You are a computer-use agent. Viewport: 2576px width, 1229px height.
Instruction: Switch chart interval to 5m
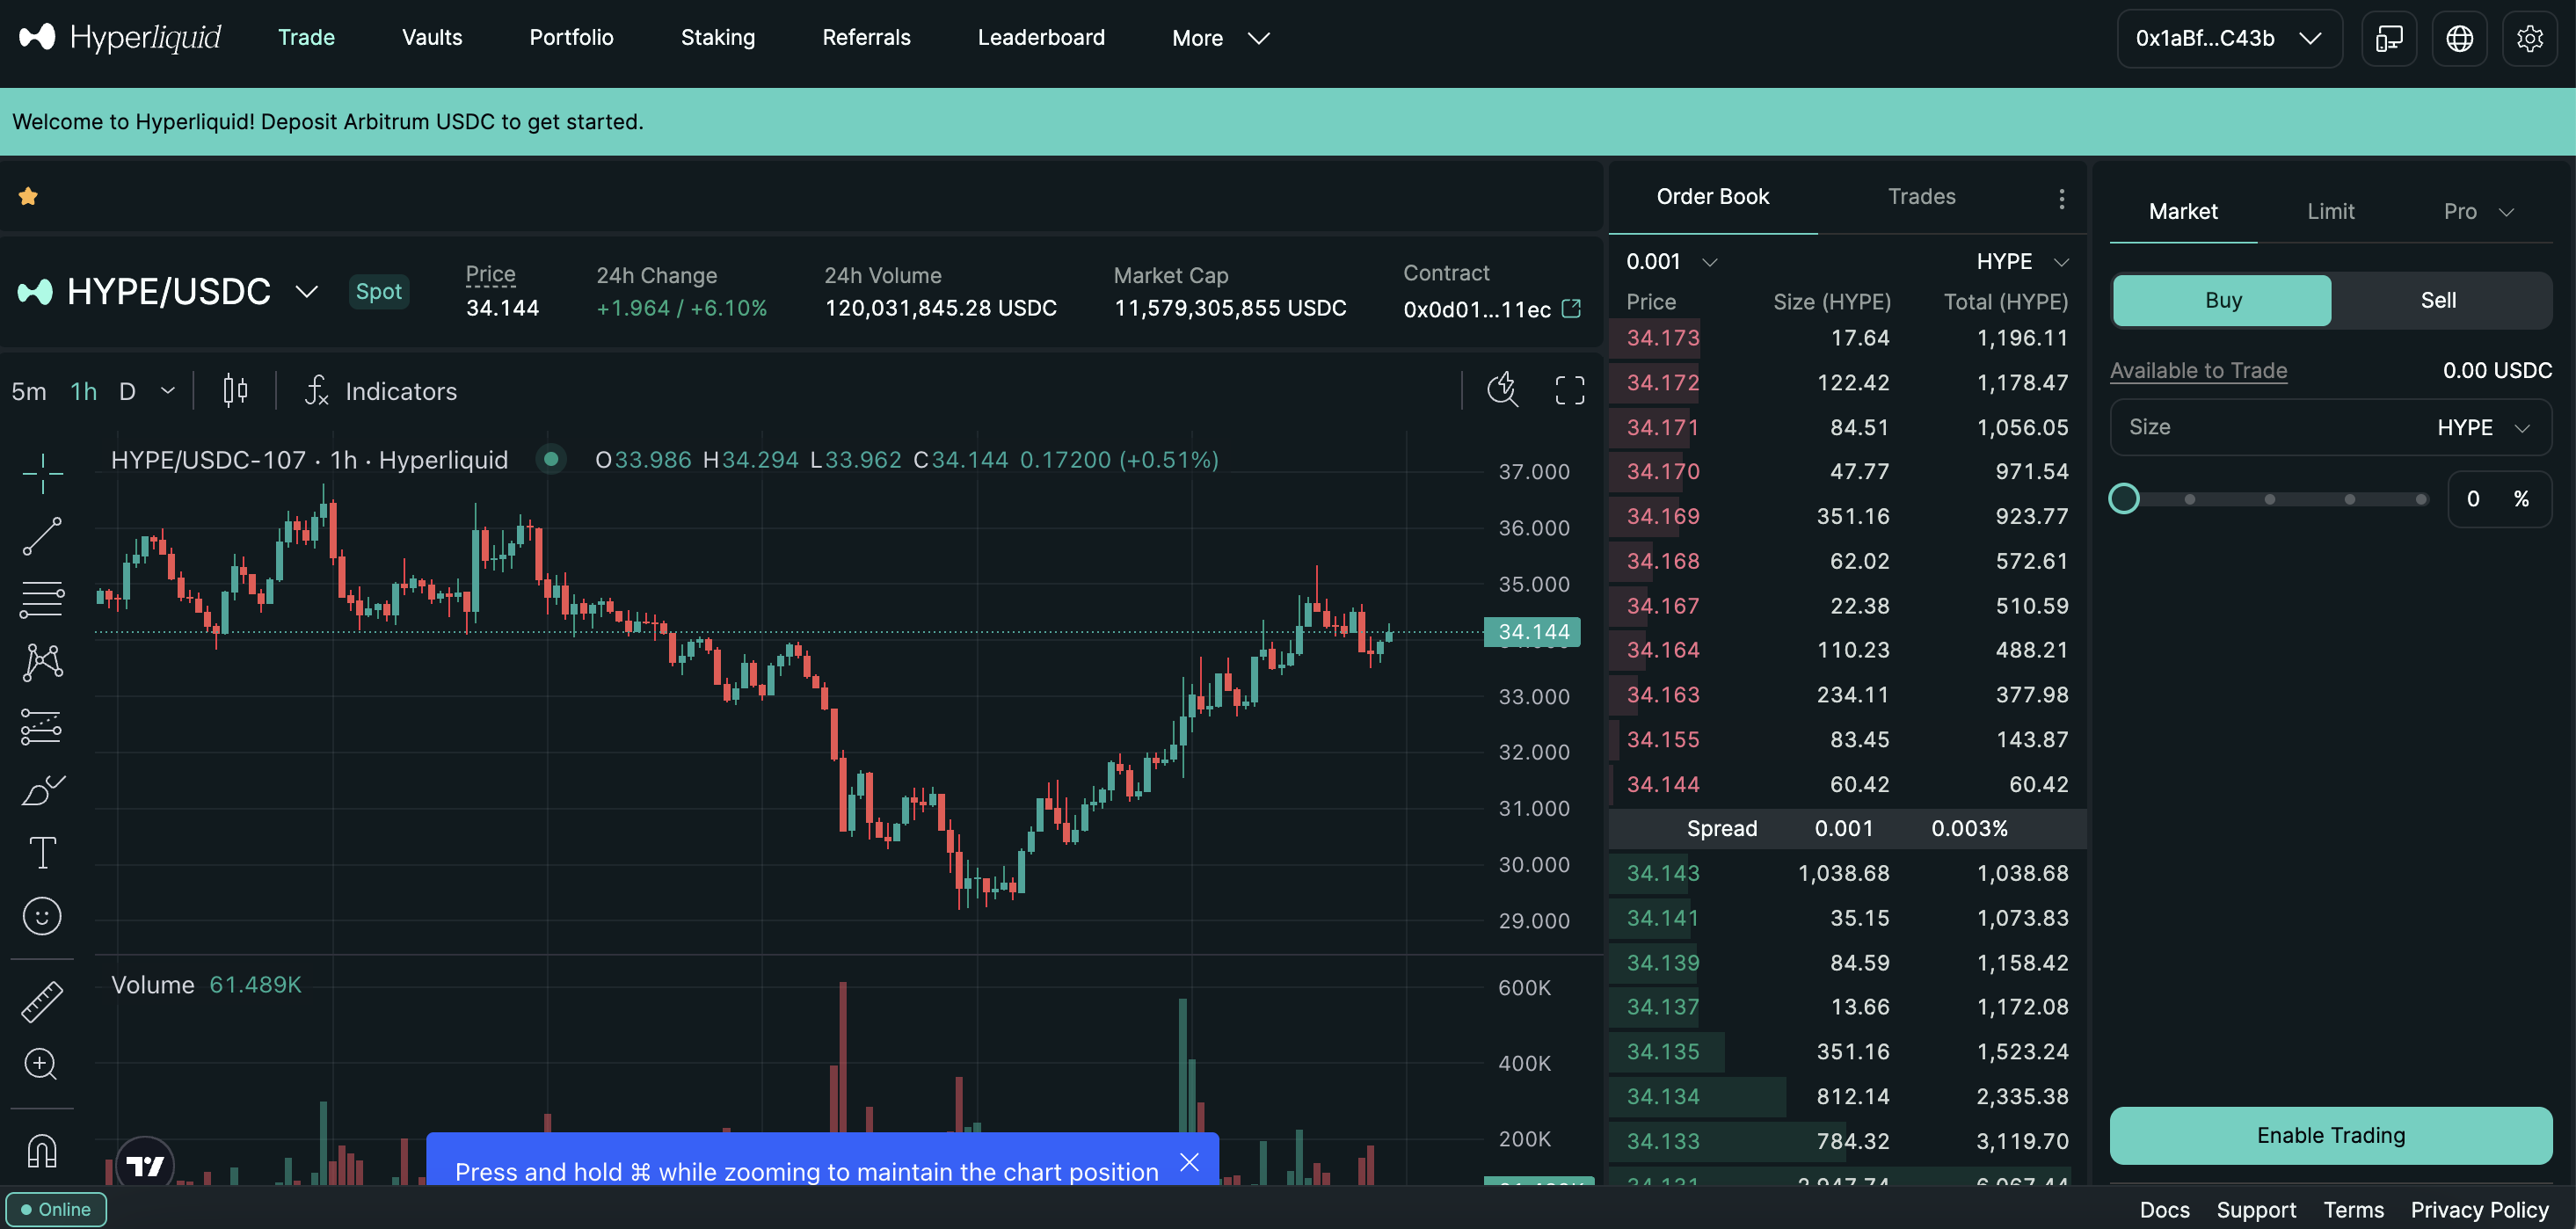tap(29, 391)
